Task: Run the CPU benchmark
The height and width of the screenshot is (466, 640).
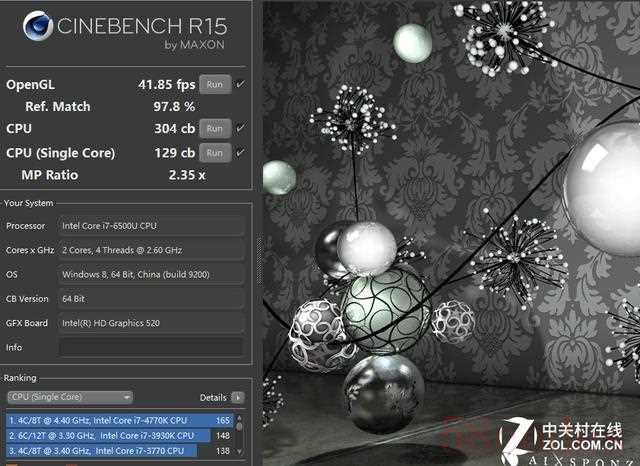Action: tap(213, 128)
